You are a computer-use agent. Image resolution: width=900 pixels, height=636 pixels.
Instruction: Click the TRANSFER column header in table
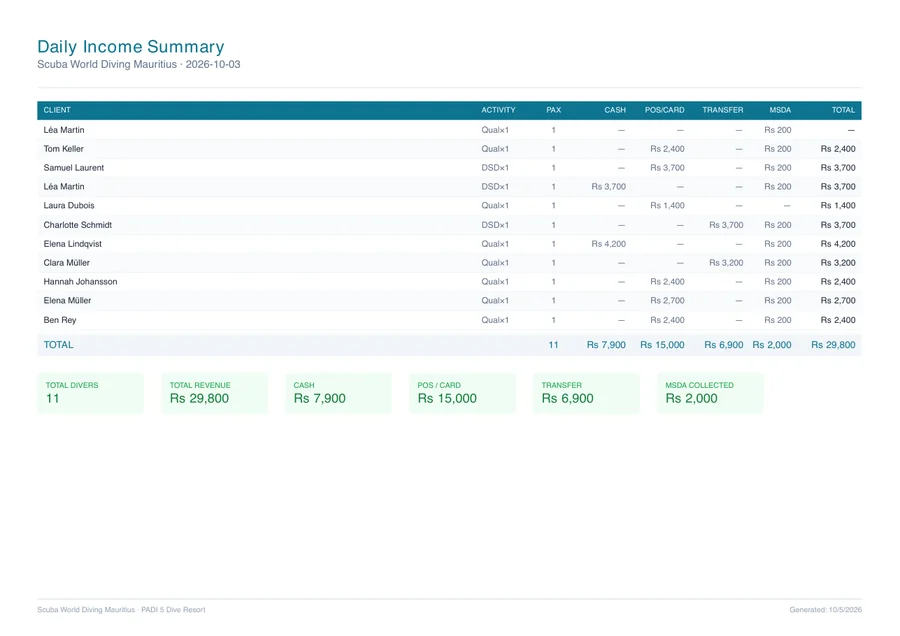click(x=723, y=110)
